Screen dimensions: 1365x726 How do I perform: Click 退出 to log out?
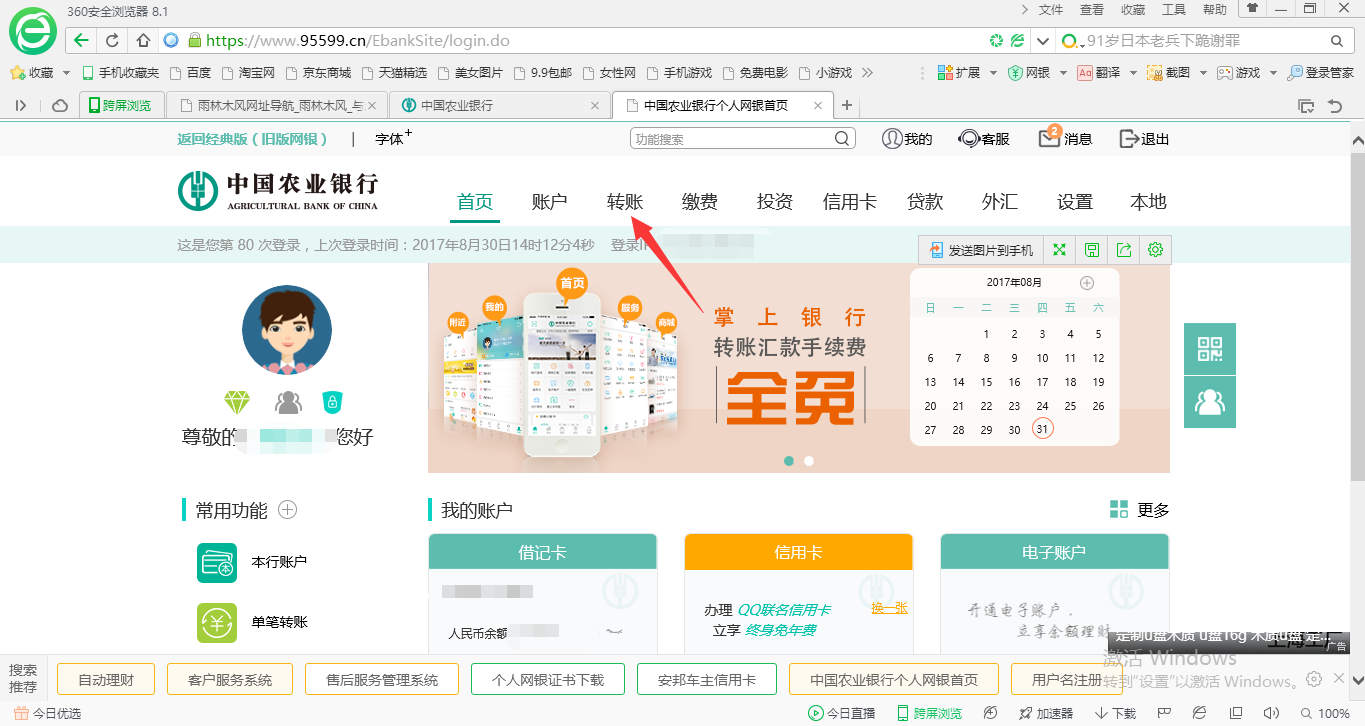pyautogui.click(x=1145, y=139)
